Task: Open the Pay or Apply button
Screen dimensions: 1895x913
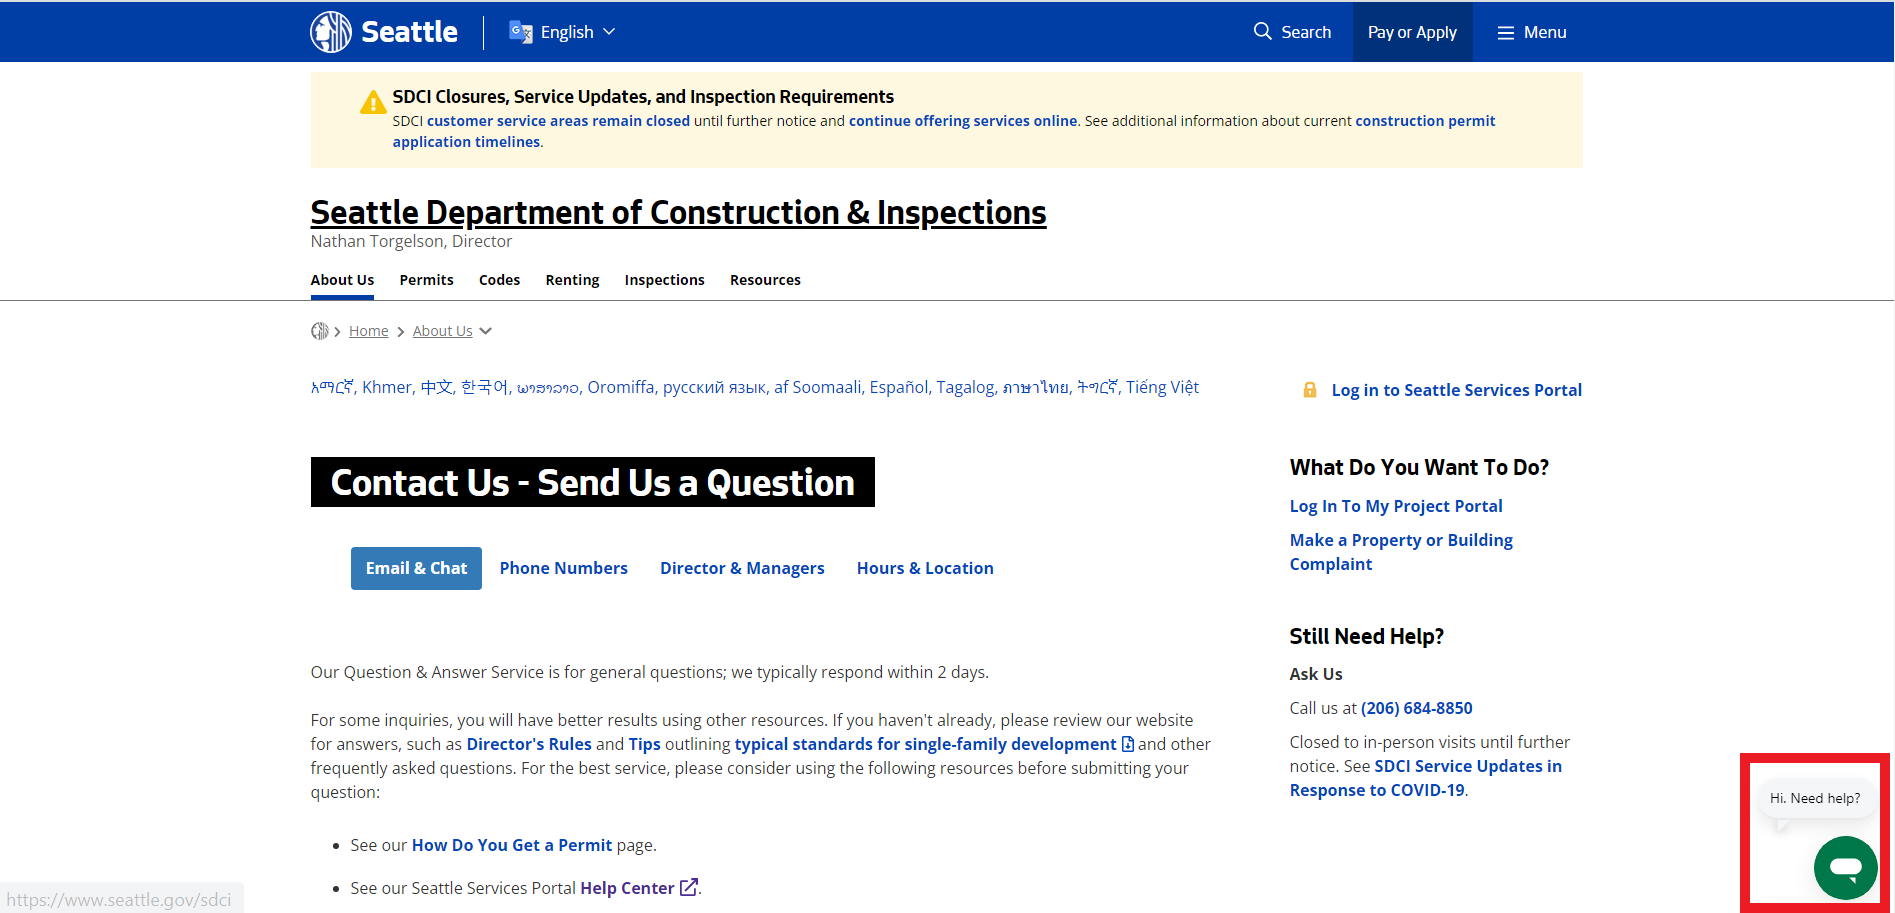Action: (1412, 32)
